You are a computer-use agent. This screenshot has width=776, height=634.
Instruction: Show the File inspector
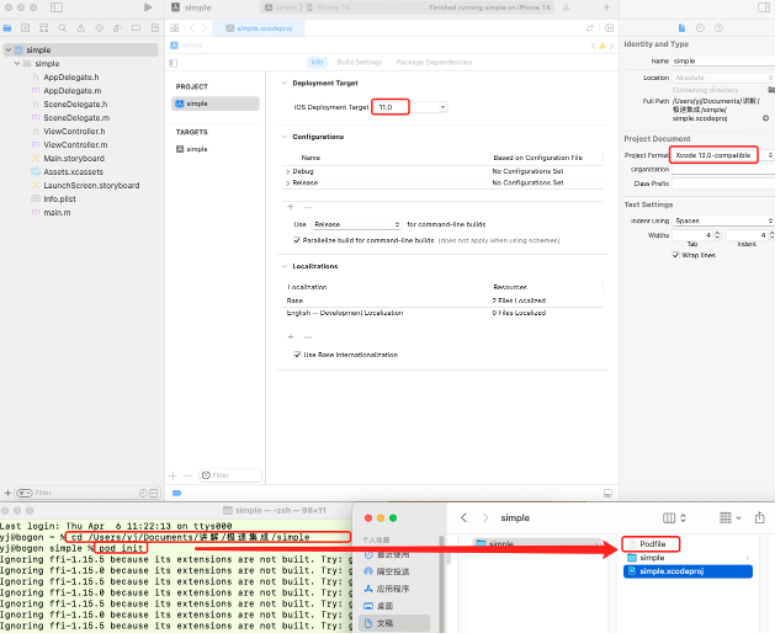coord(682,28)
